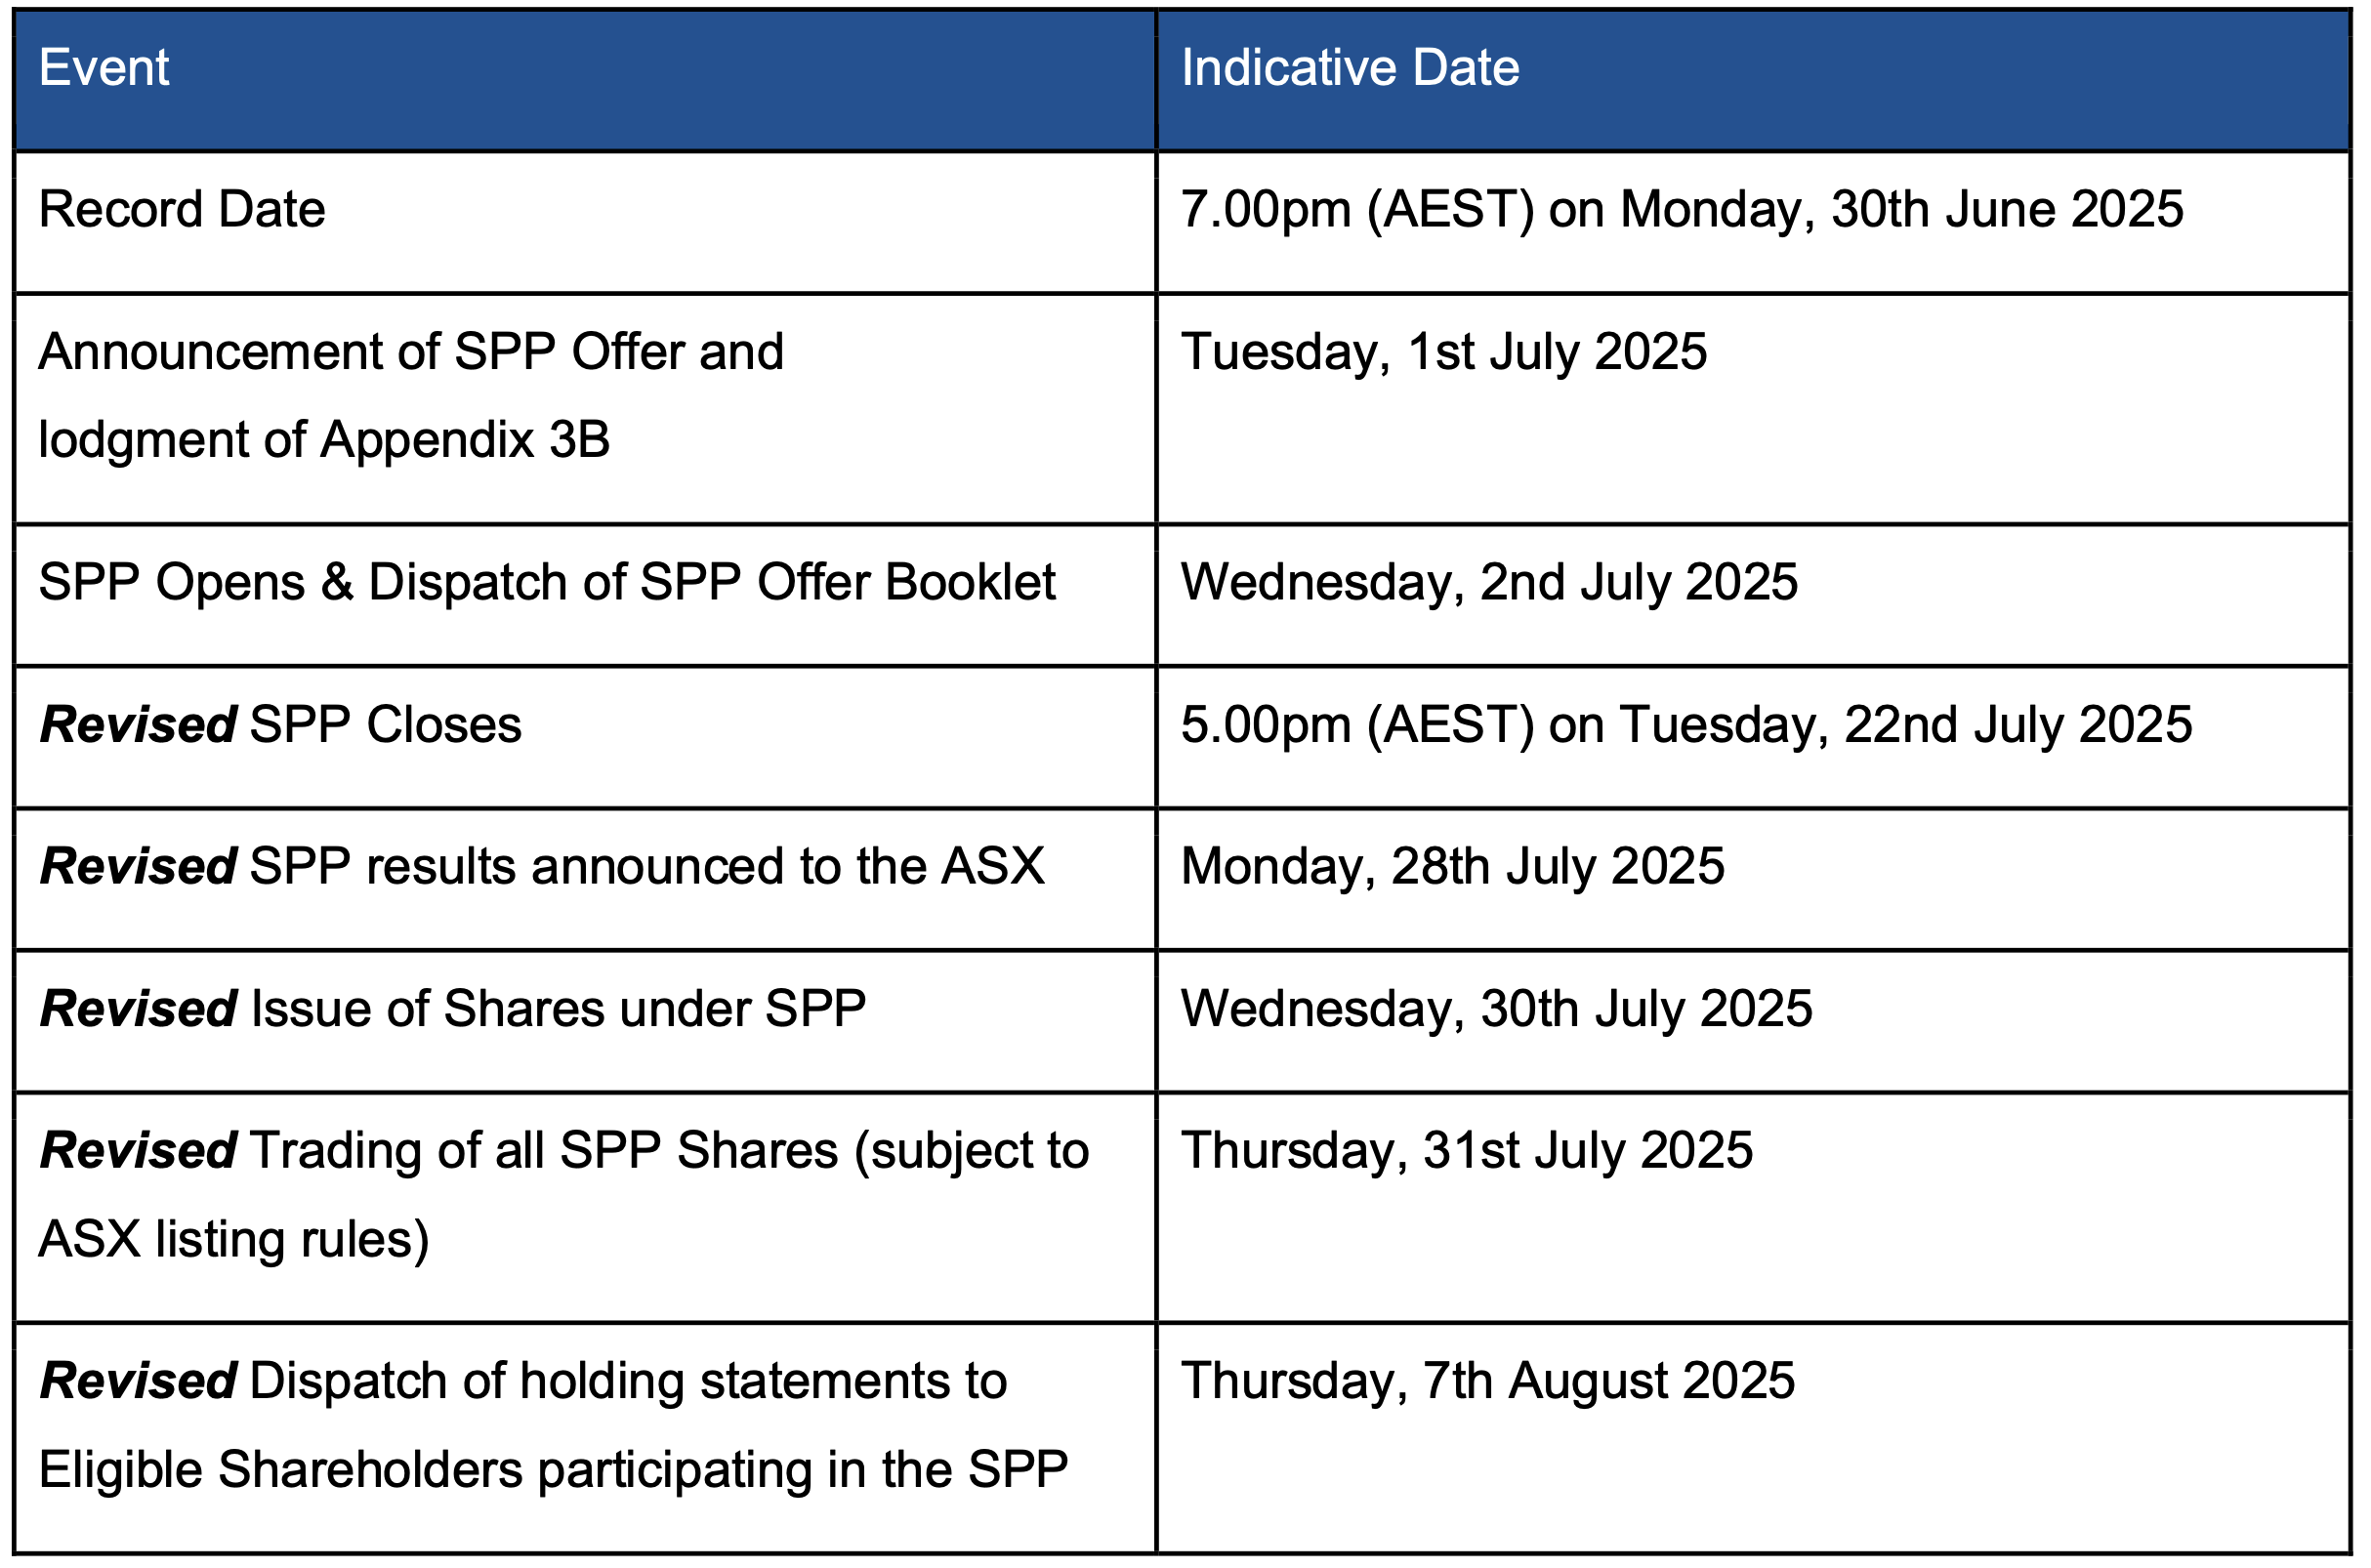The height and width of the screenshot is (1568, 2371).
Task: Select Announcement of SPP Offer cell
Action: point(585,409)
